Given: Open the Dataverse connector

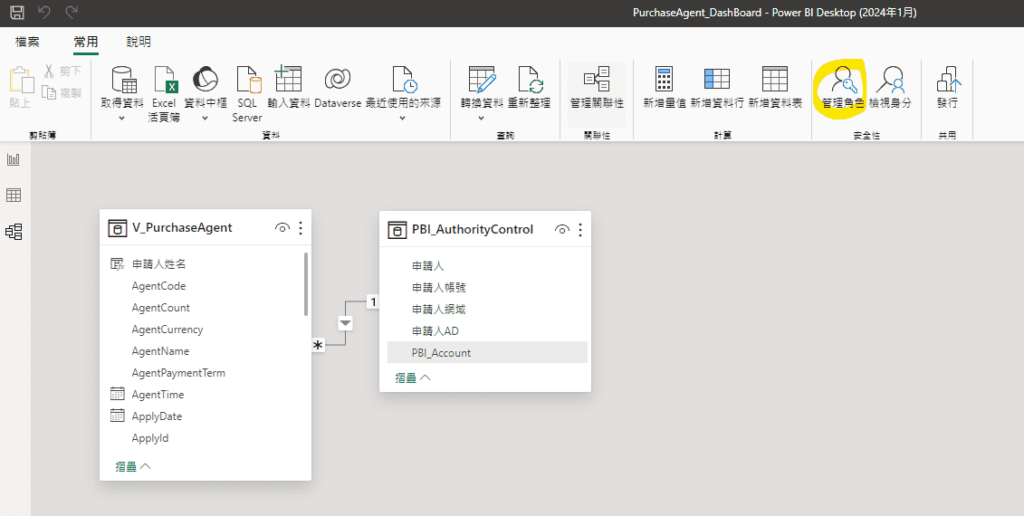Looking at the screenshot, I should click(338, 87).
